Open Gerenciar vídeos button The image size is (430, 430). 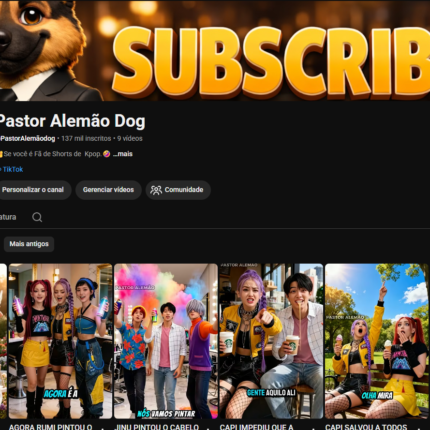click(x=108, y=190)
